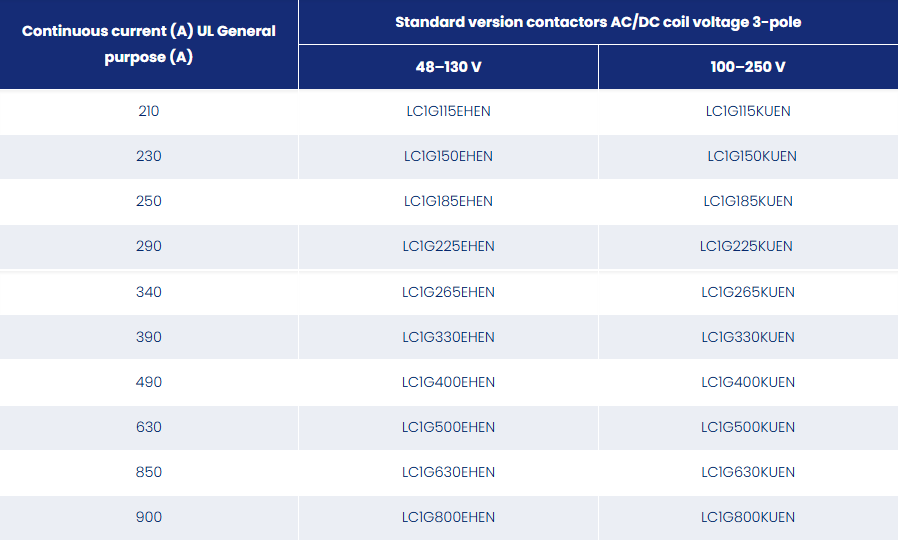Click the LC1G115EHEN part number
Screen dimensions: 898x540
coord(448,111)
